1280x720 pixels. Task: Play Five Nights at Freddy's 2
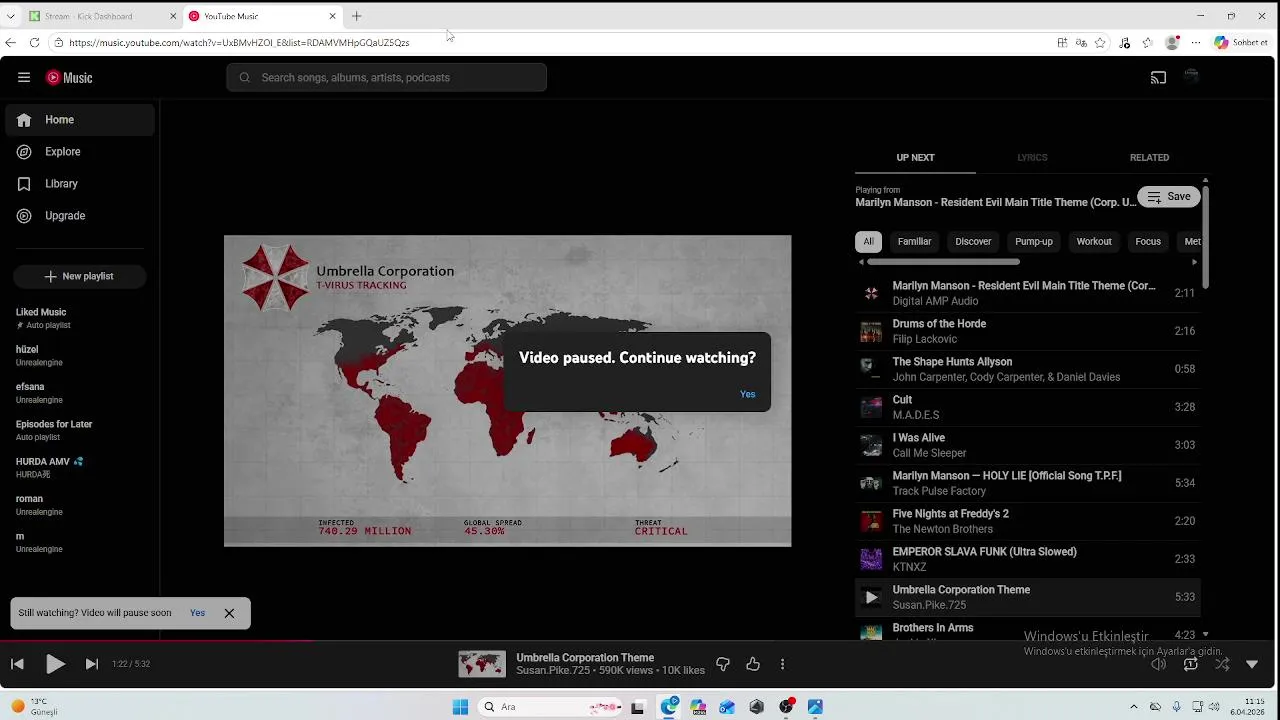[x=1028, y=521]
